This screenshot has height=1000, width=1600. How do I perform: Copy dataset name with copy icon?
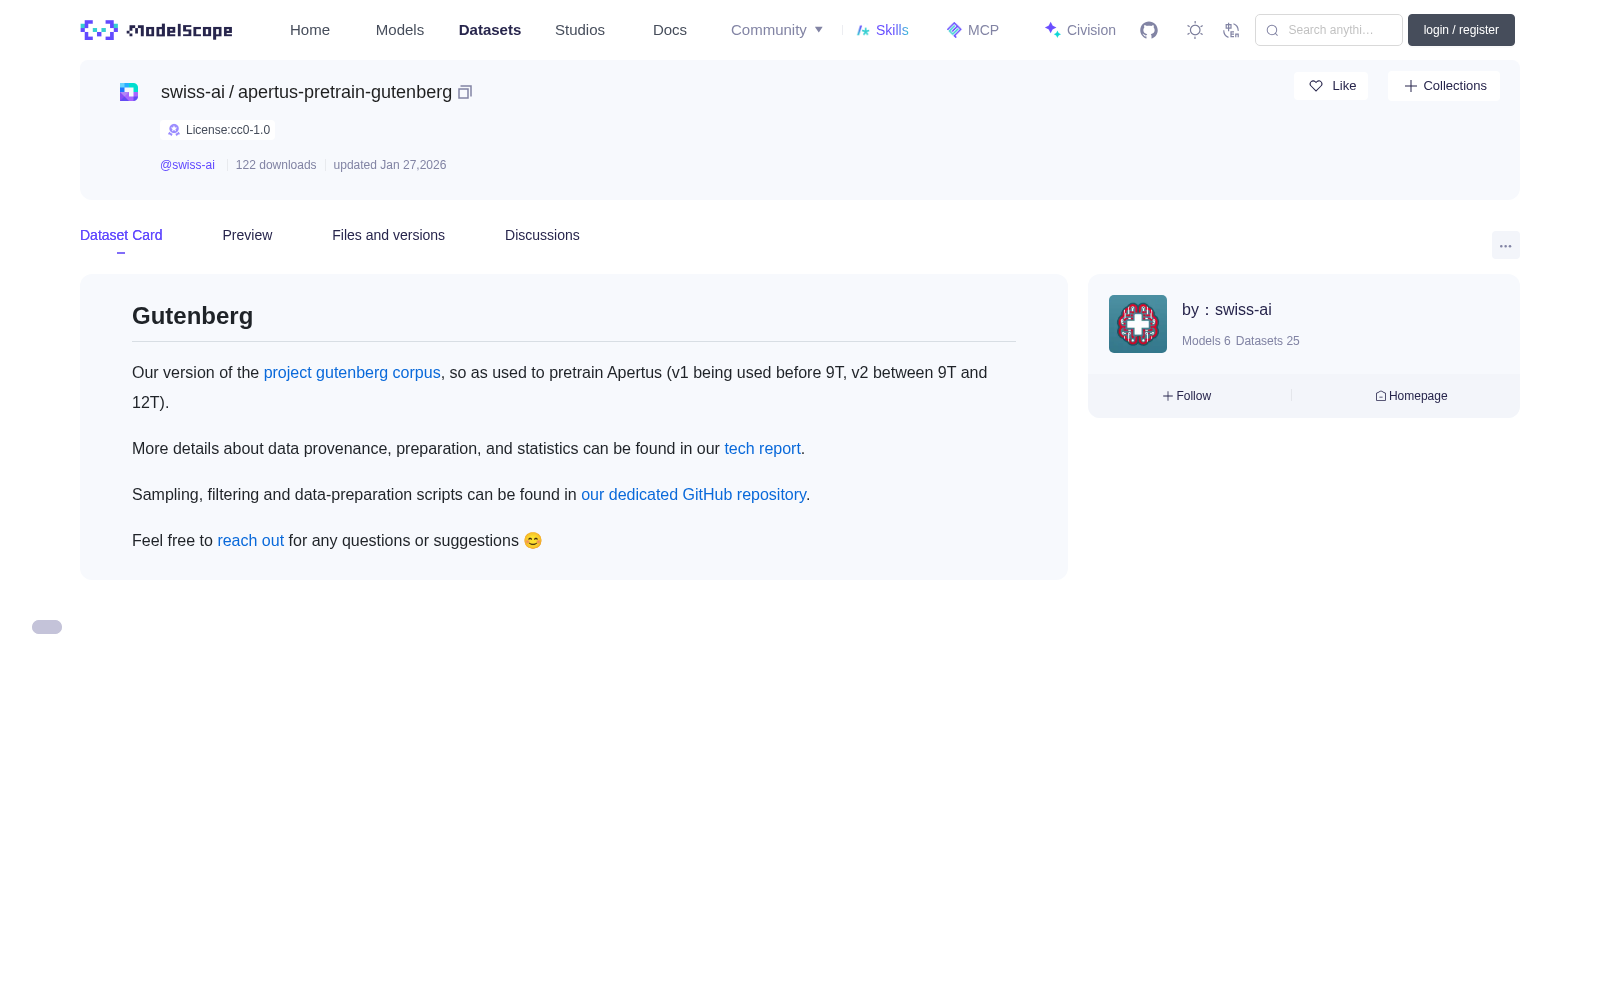pyautogui.click(x=465, y=92)
